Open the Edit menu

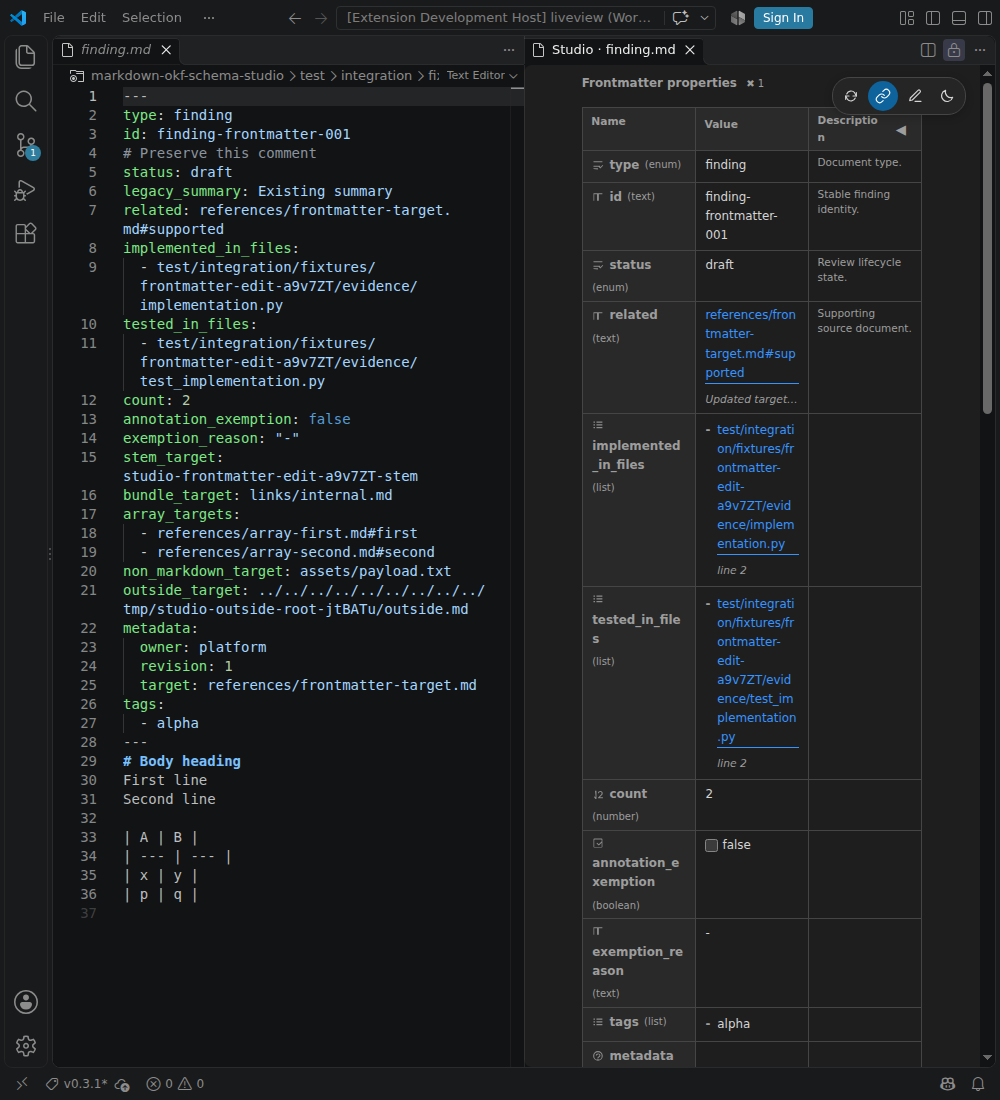[93, 18]
